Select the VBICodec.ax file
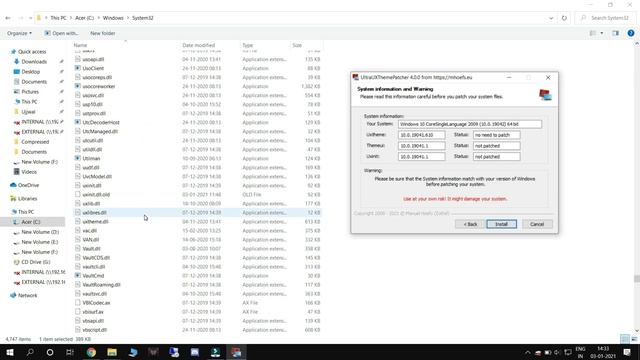This screenshot has height=360, width=640. point(96,303)
